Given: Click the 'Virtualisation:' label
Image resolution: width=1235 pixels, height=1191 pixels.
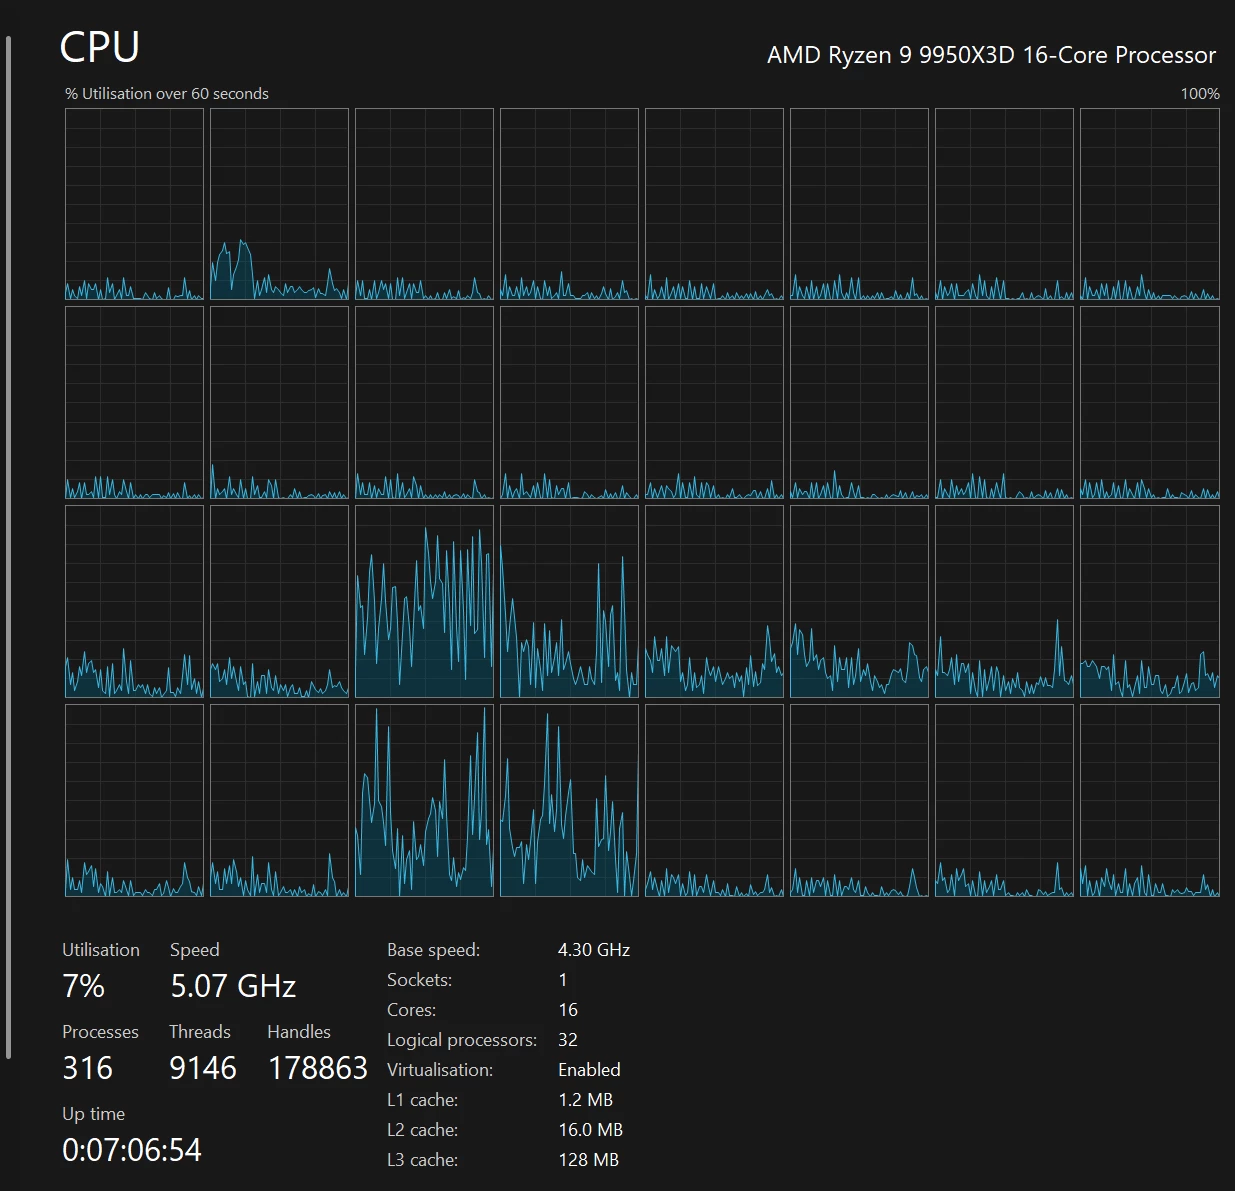Looking at the screenshot, I should pos(440,1070).
